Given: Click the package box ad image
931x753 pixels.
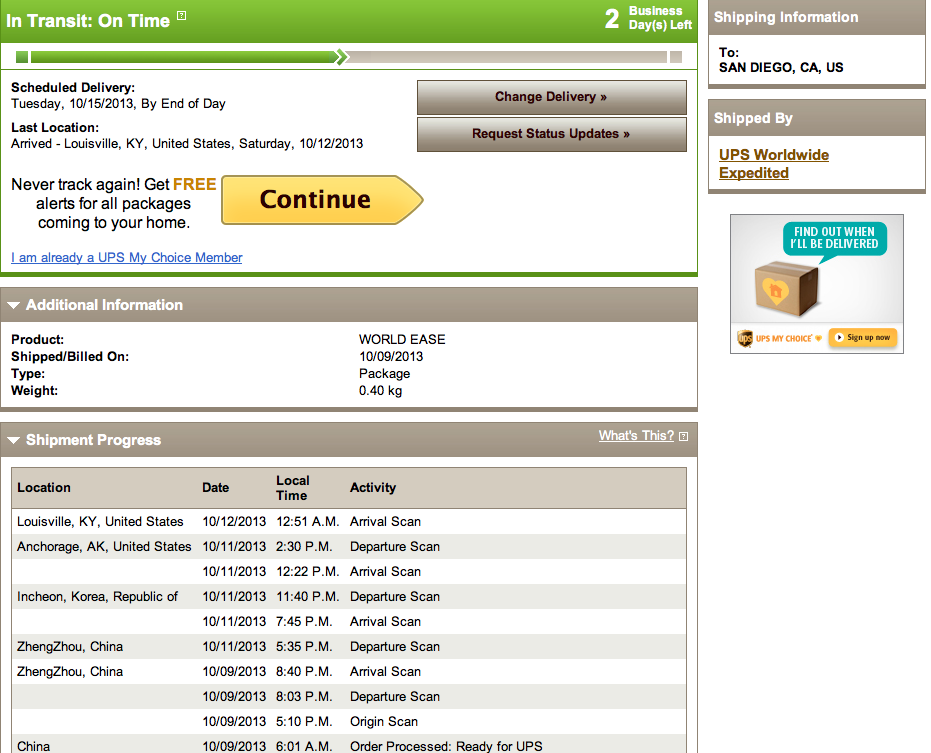Looking at the screenshot, I should [x=787, y=289].
